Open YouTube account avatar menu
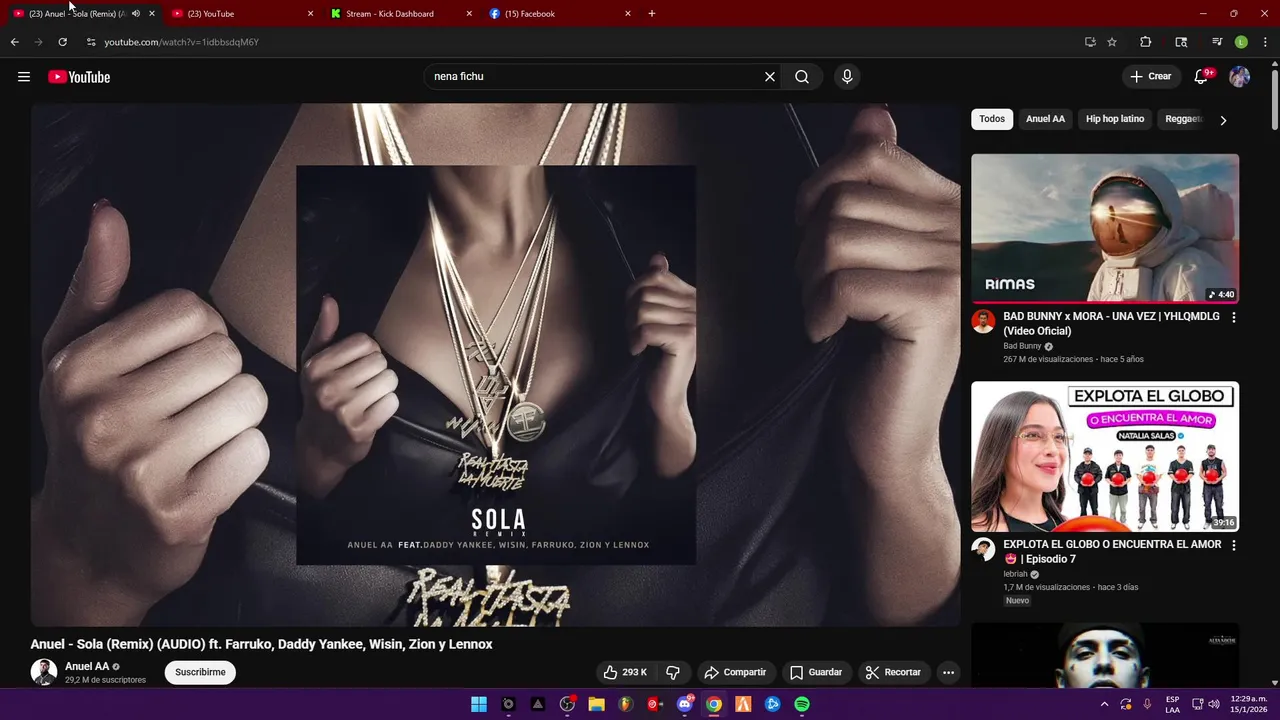 [1239, 77]
